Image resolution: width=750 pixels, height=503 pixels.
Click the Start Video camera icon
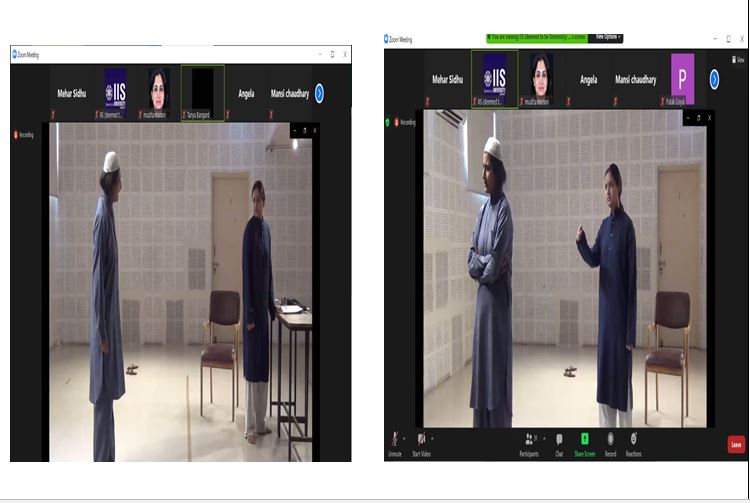tap(421, 440)
